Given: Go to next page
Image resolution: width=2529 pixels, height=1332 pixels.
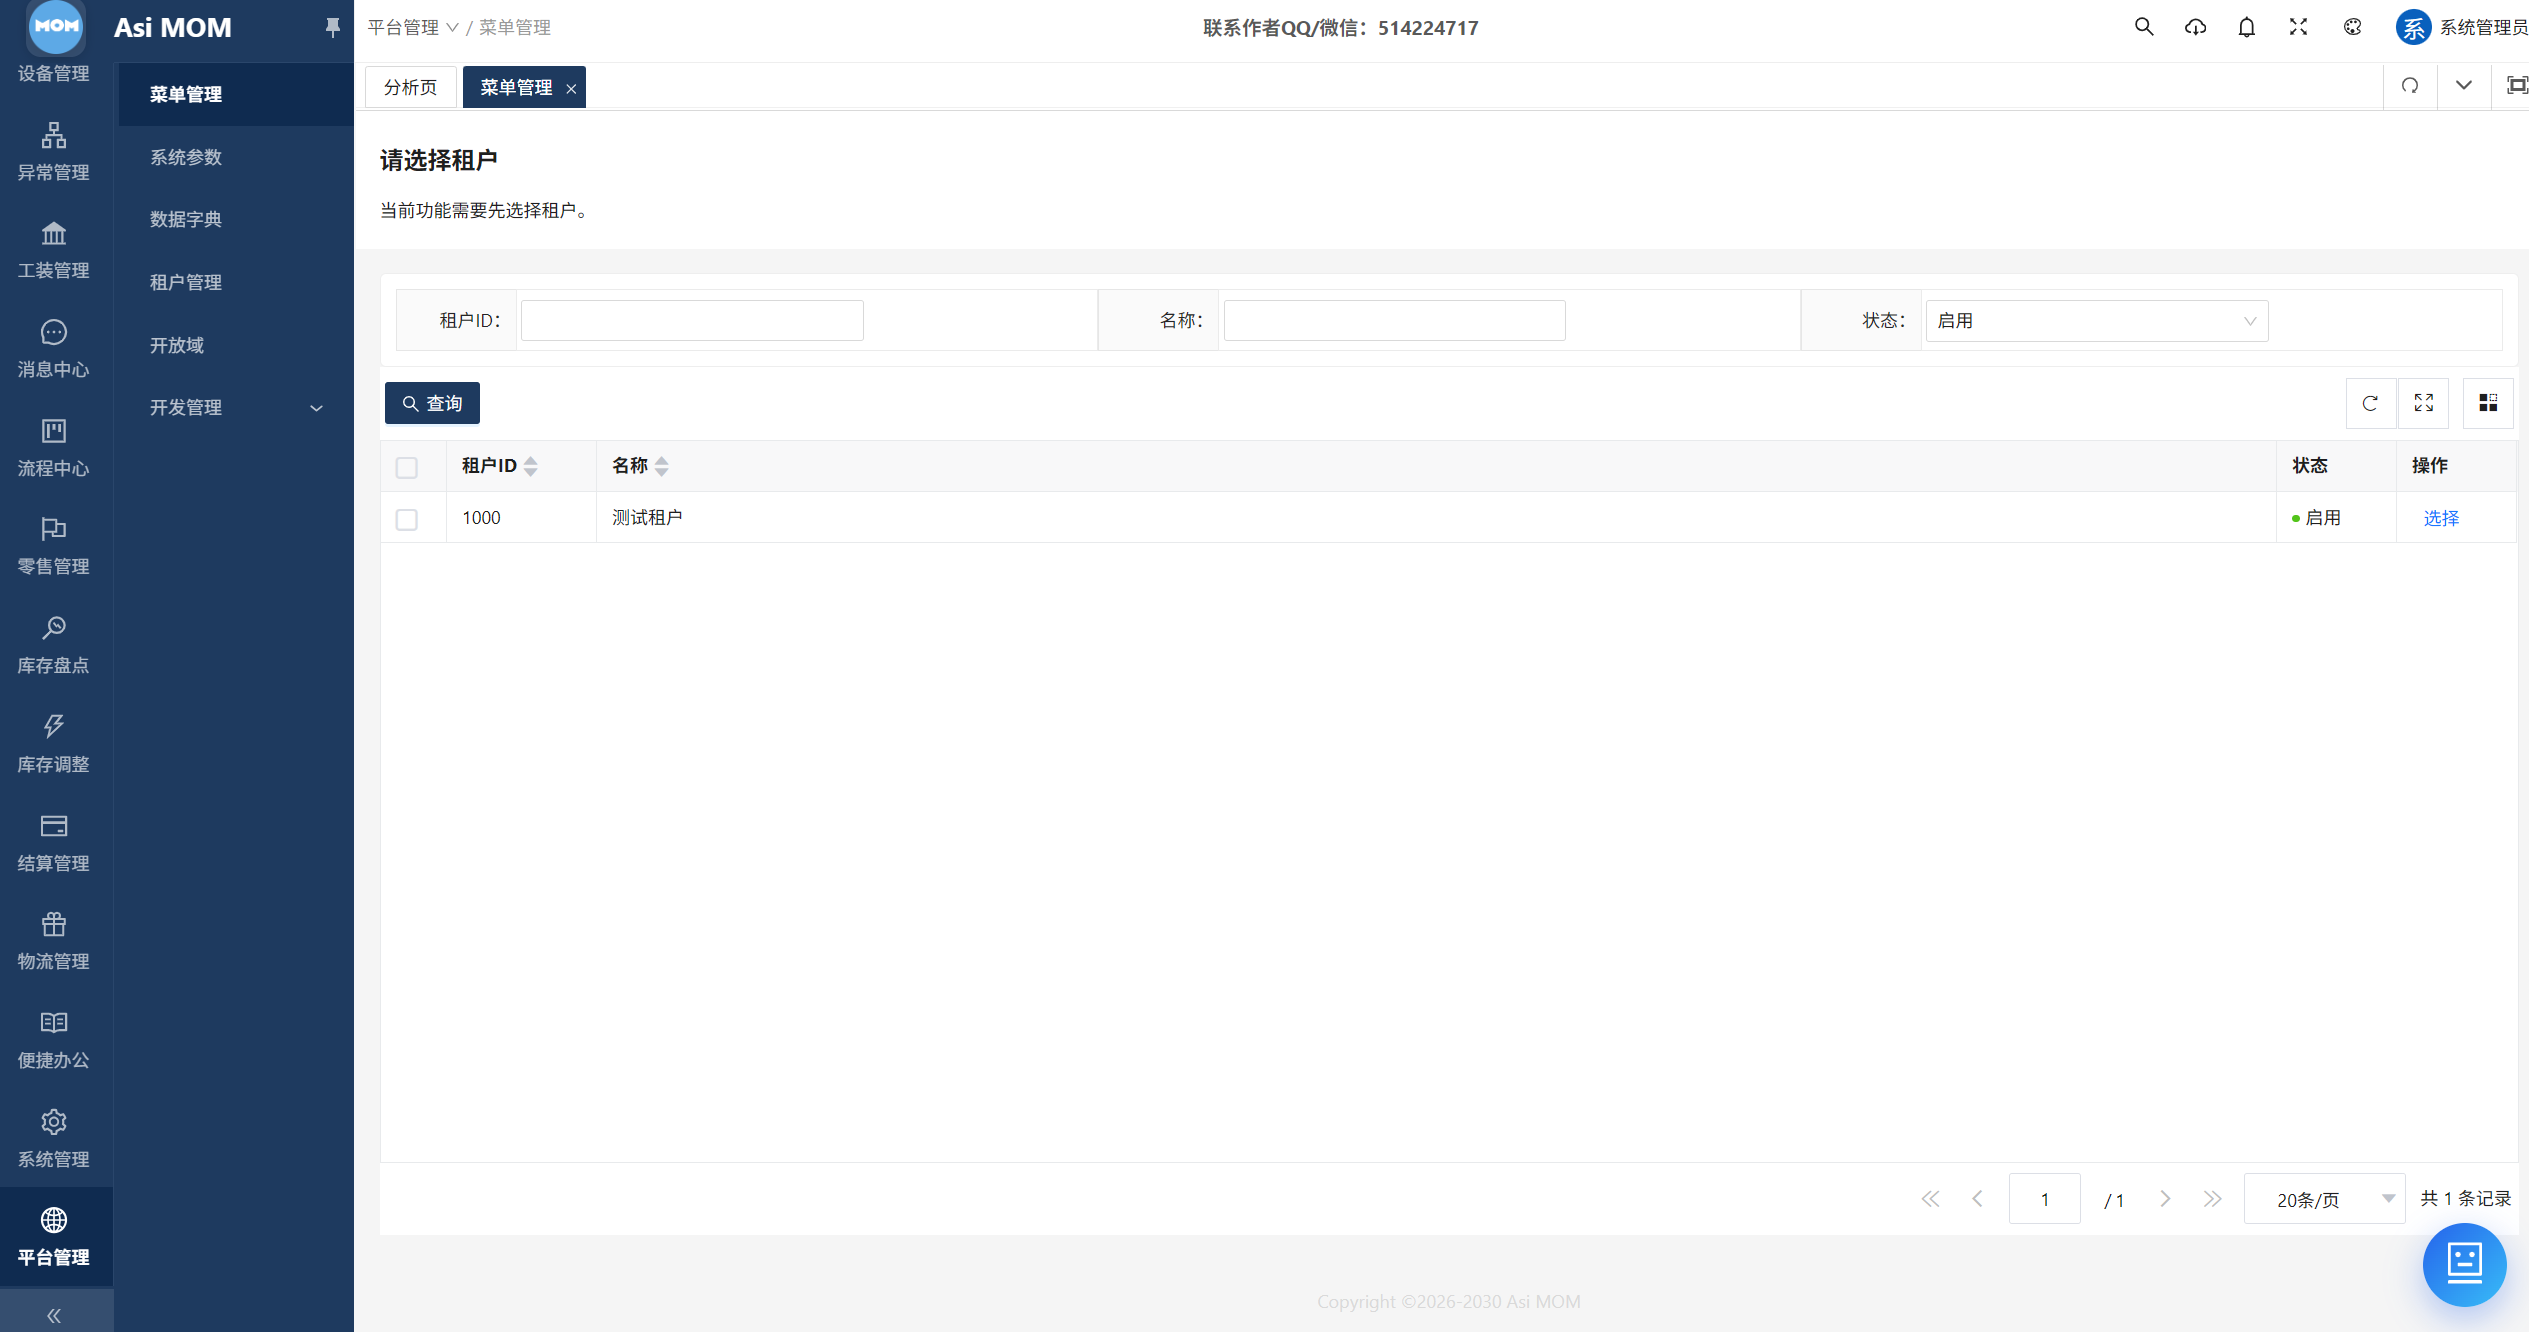Looking at the screenshot, I should tap(2165, 1199).
